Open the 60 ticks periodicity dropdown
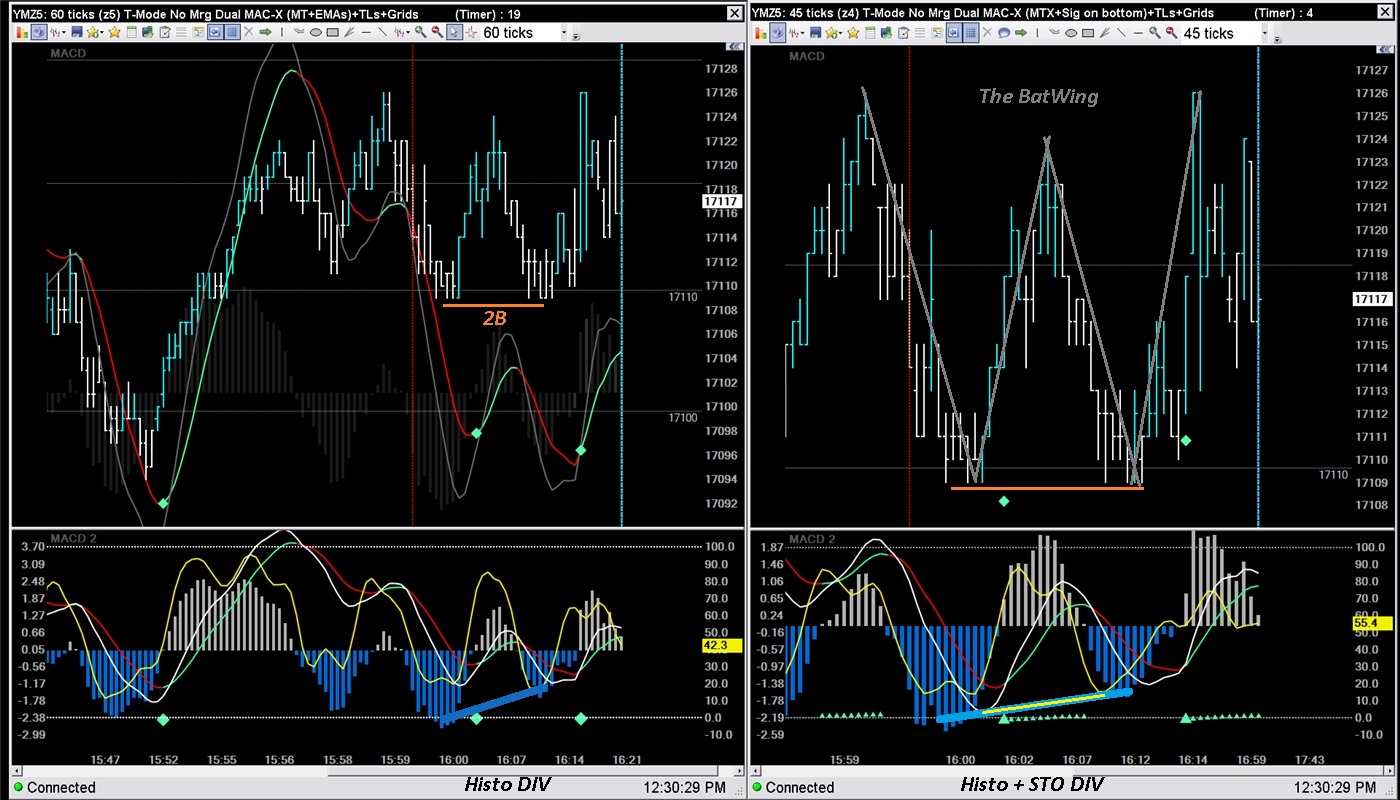1400x800 pixels. [566, 32]
